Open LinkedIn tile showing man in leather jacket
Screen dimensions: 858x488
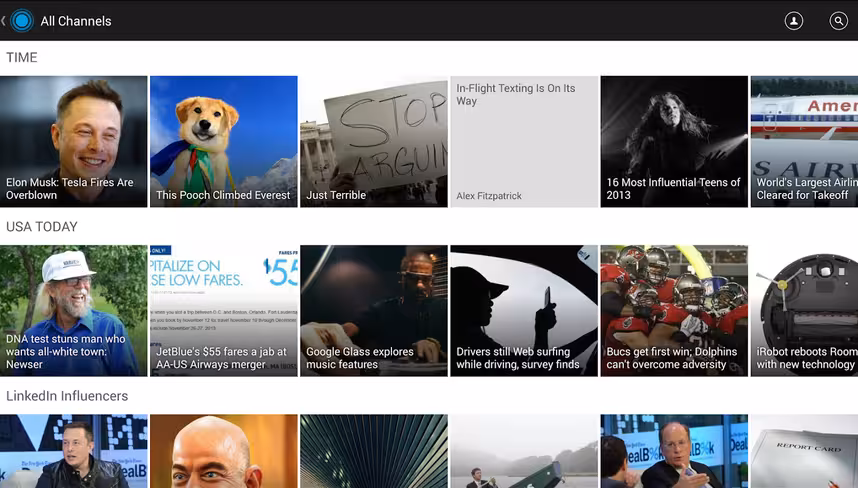pyautogui.click(x=73, y=451)
